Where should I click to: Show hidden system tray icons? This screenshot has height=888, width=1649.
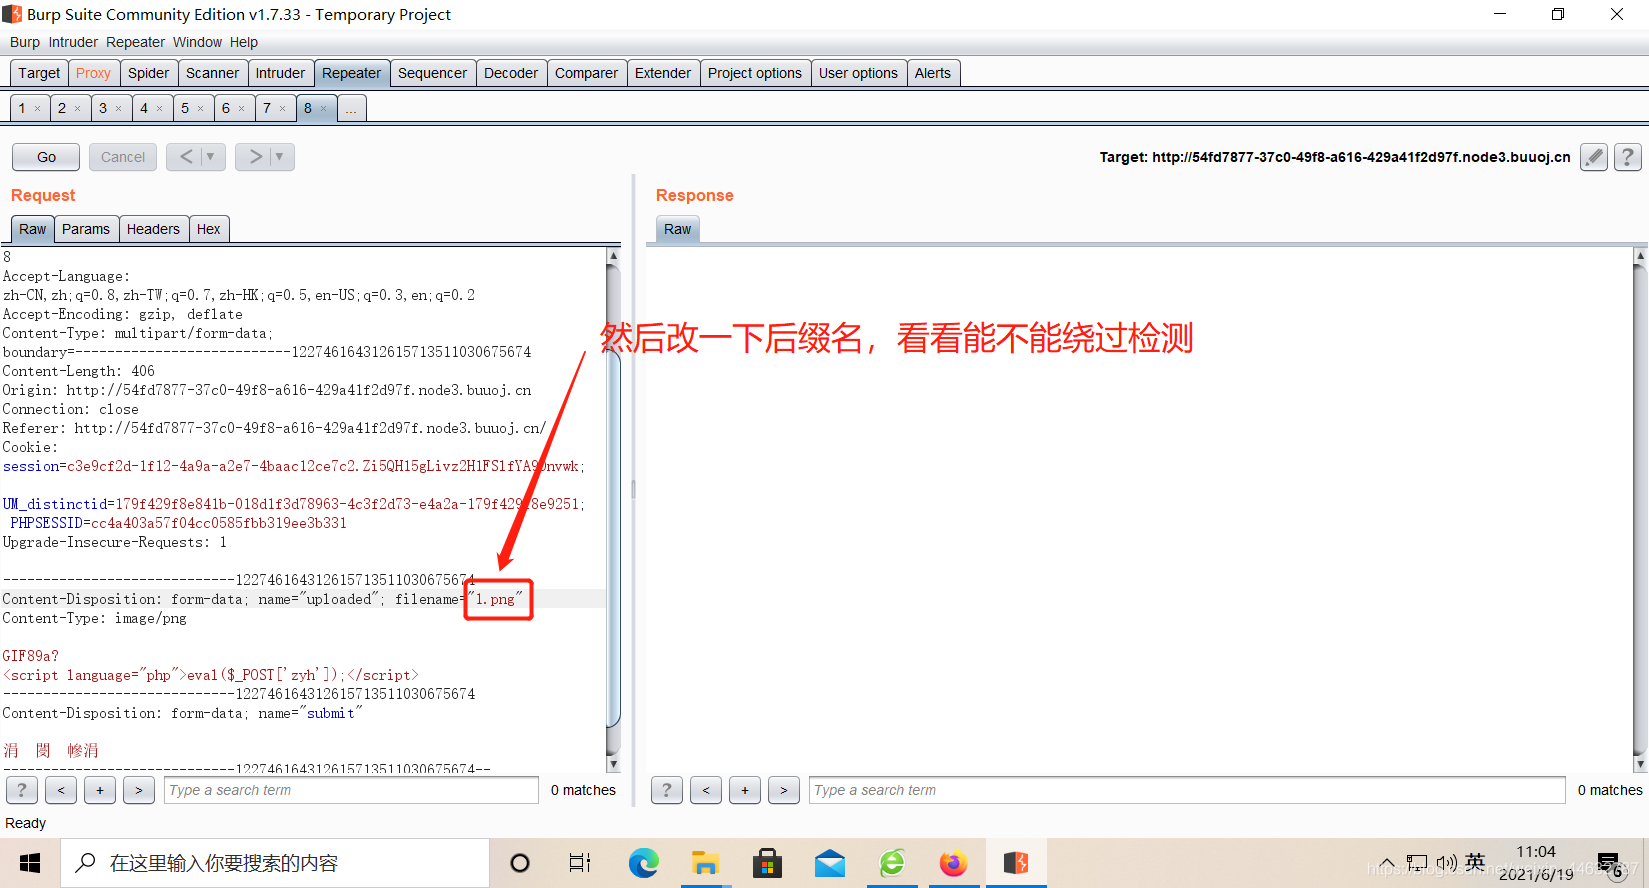[1387, 863]
